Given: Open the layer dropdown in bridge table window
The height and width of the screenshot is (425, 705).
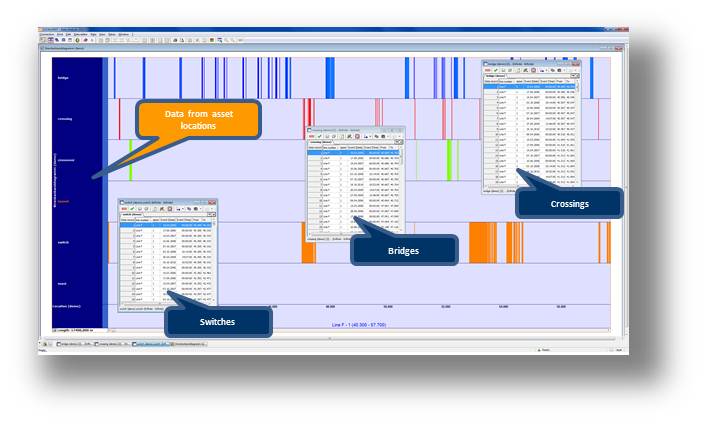Looking at the screenshot, I should click(x=573, y=76).
